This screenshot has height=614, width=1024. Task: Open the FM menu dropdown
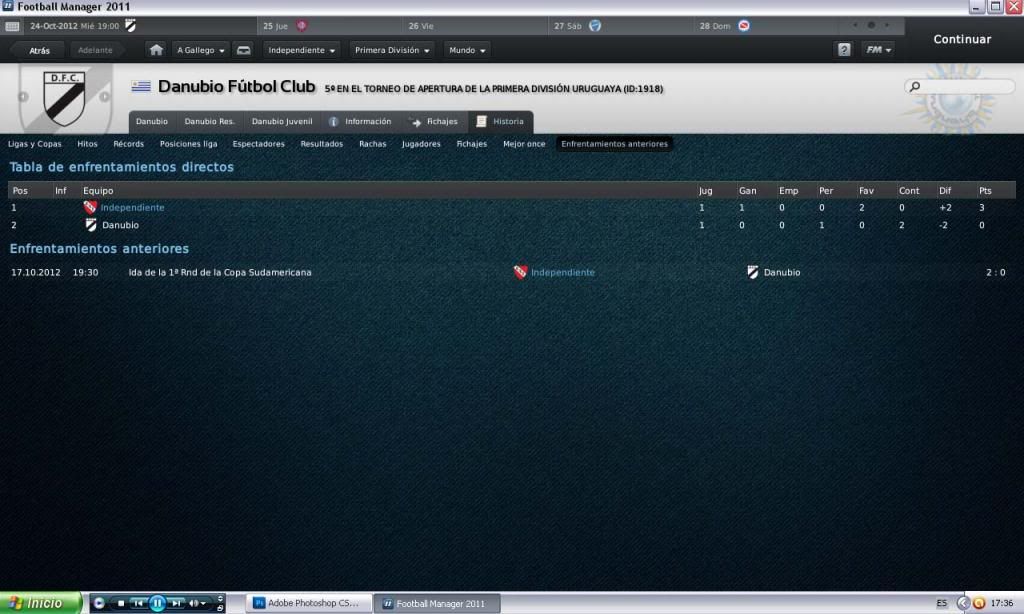878,50
